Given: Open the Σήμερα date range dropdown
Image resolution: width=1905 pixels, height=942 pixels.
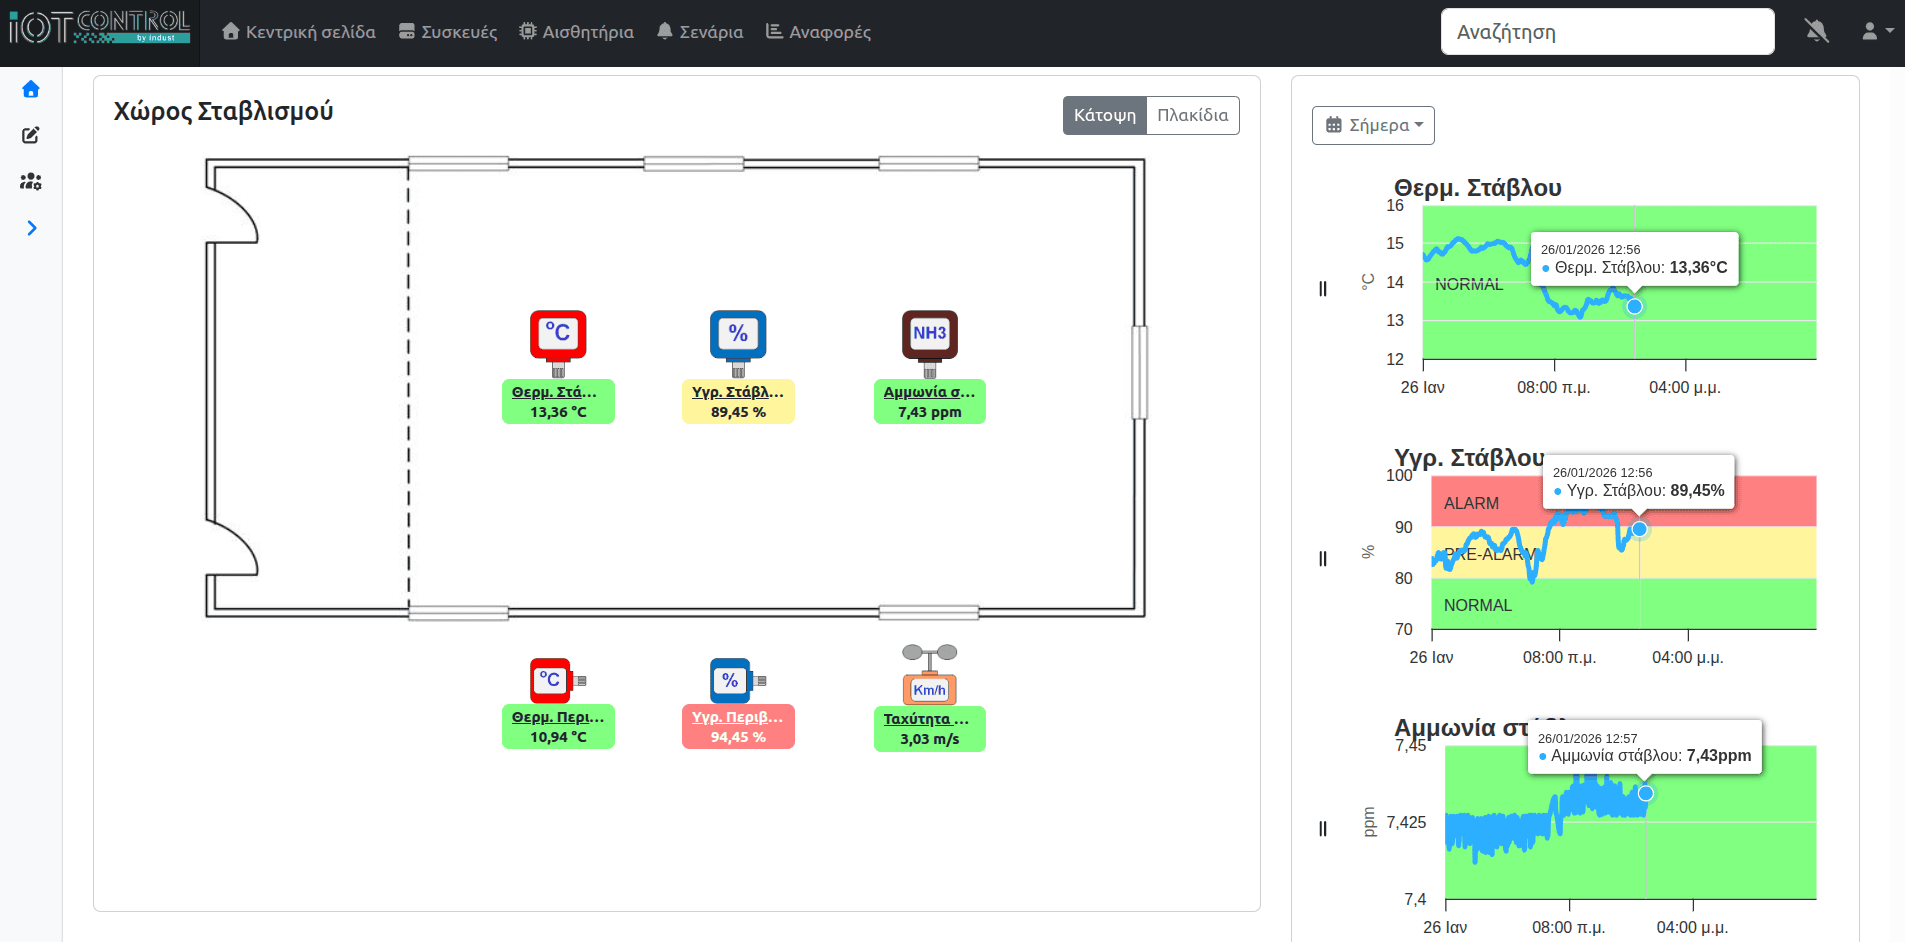Looking at the screenshot, I should click(1373, 125).
